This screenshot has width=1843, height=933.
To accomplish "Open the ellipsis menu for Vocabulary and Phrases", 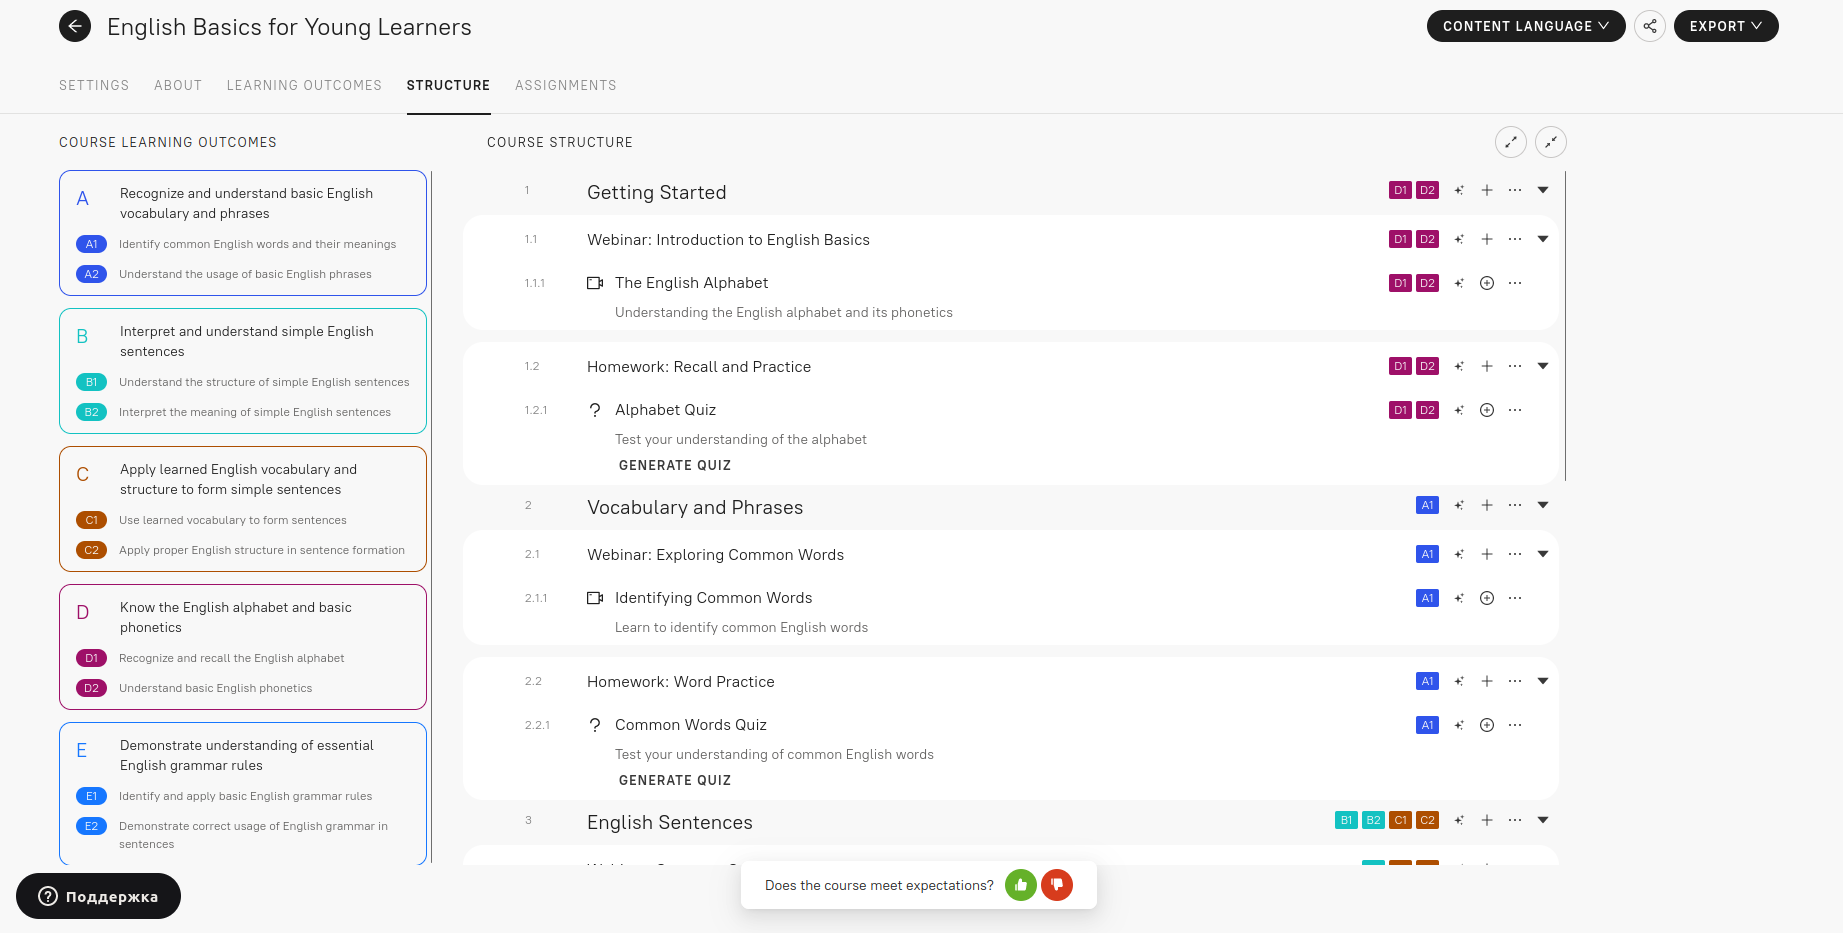I will click(1514, 505).
